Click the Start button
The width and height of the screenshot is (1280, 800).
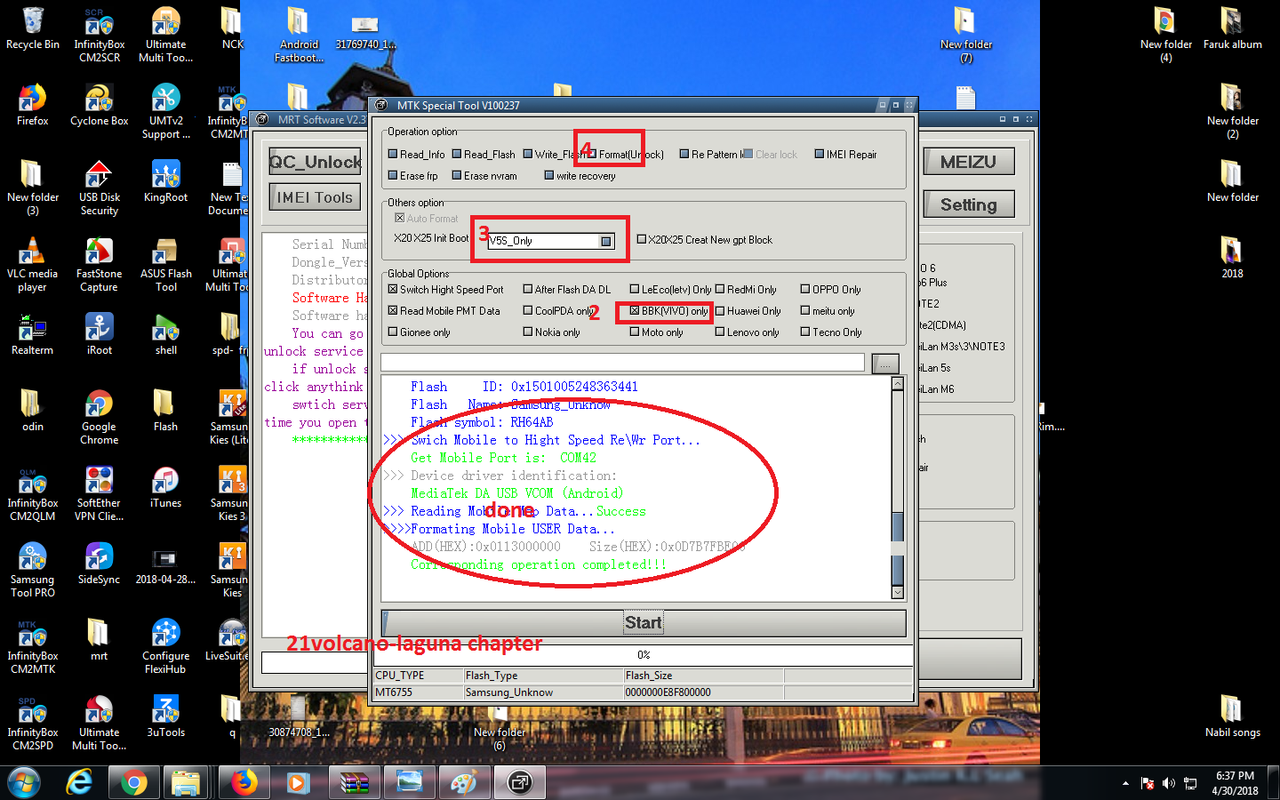click(643, 622)
